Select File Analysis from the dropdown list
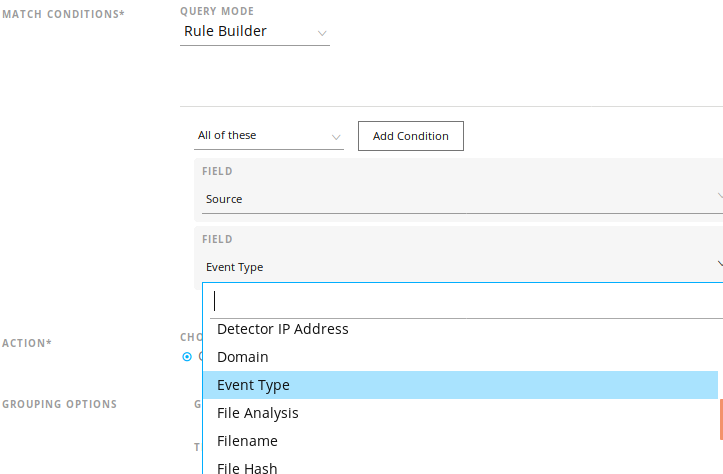 click(x=258, y=413)
